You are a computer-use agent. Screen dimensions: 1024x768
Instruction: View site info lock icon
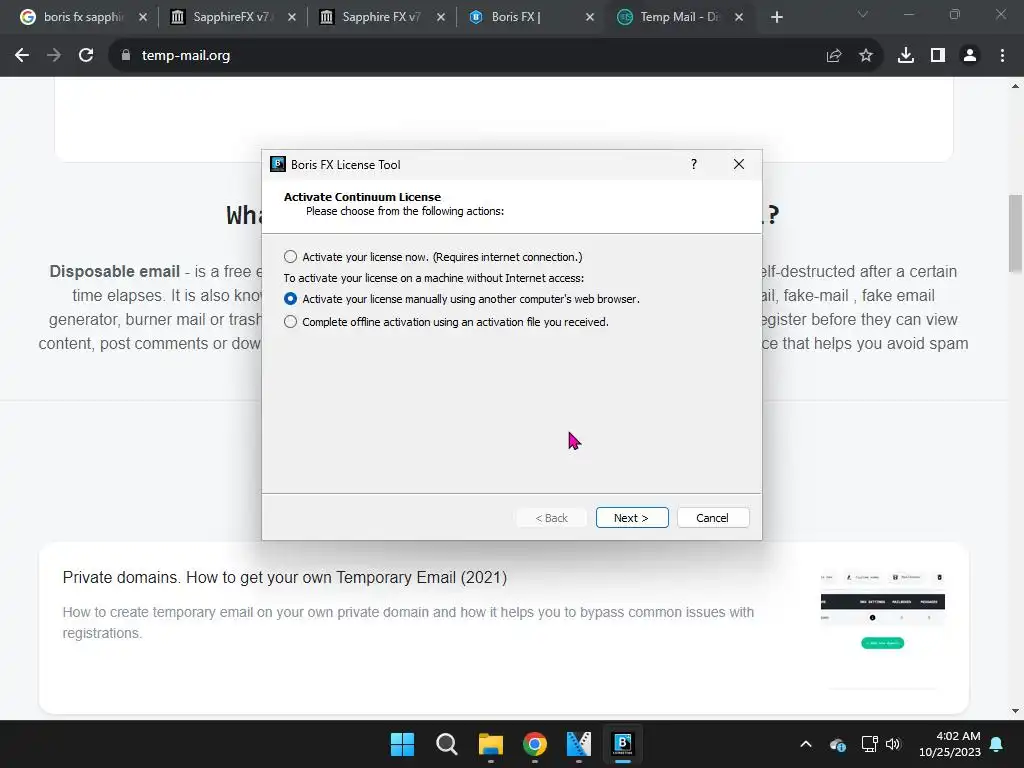(126, 56)
